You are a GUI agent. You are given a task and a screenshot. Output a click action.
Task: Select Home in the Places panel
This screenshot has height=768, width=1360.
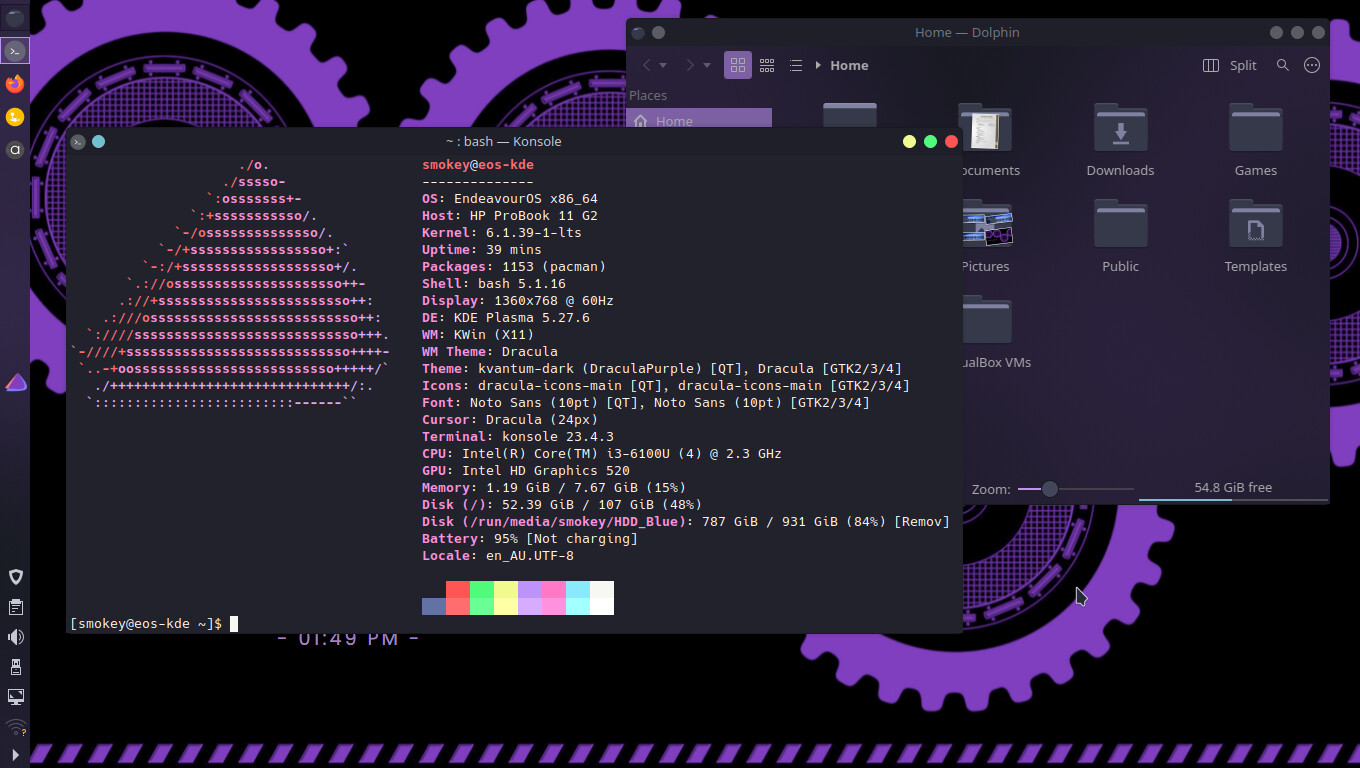698,121
